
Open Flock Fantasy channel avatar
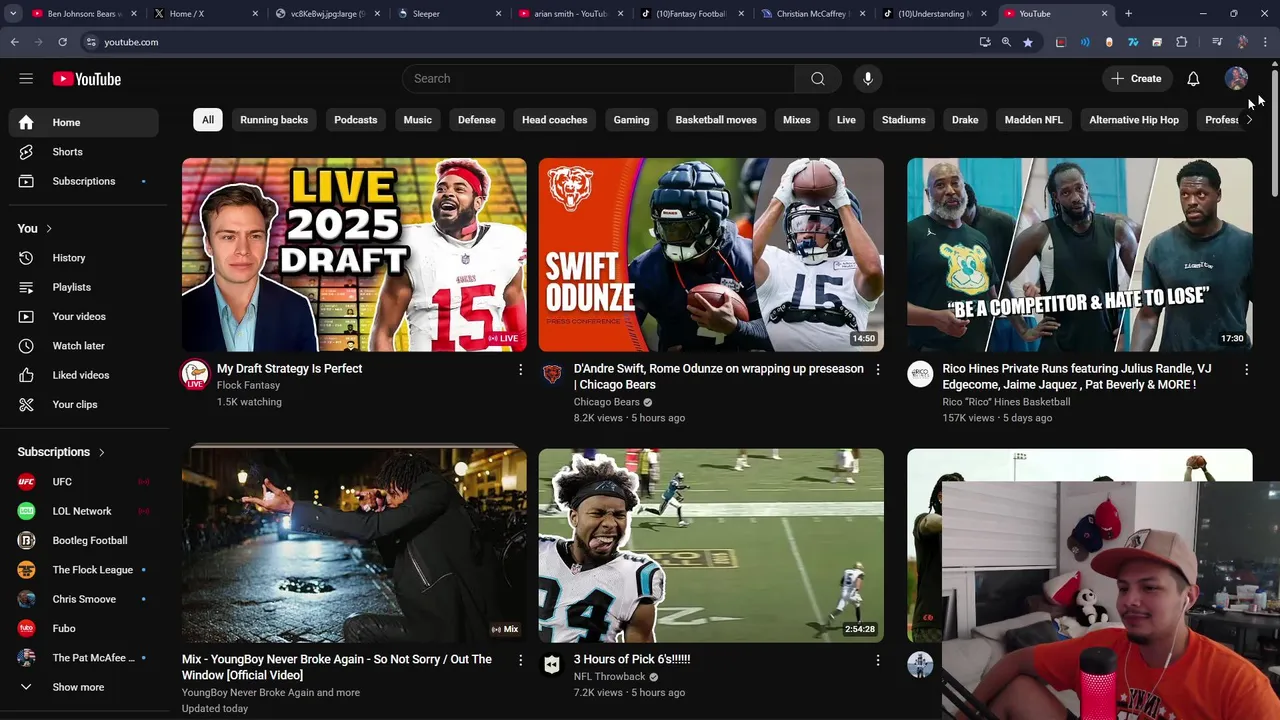[194, 375]
